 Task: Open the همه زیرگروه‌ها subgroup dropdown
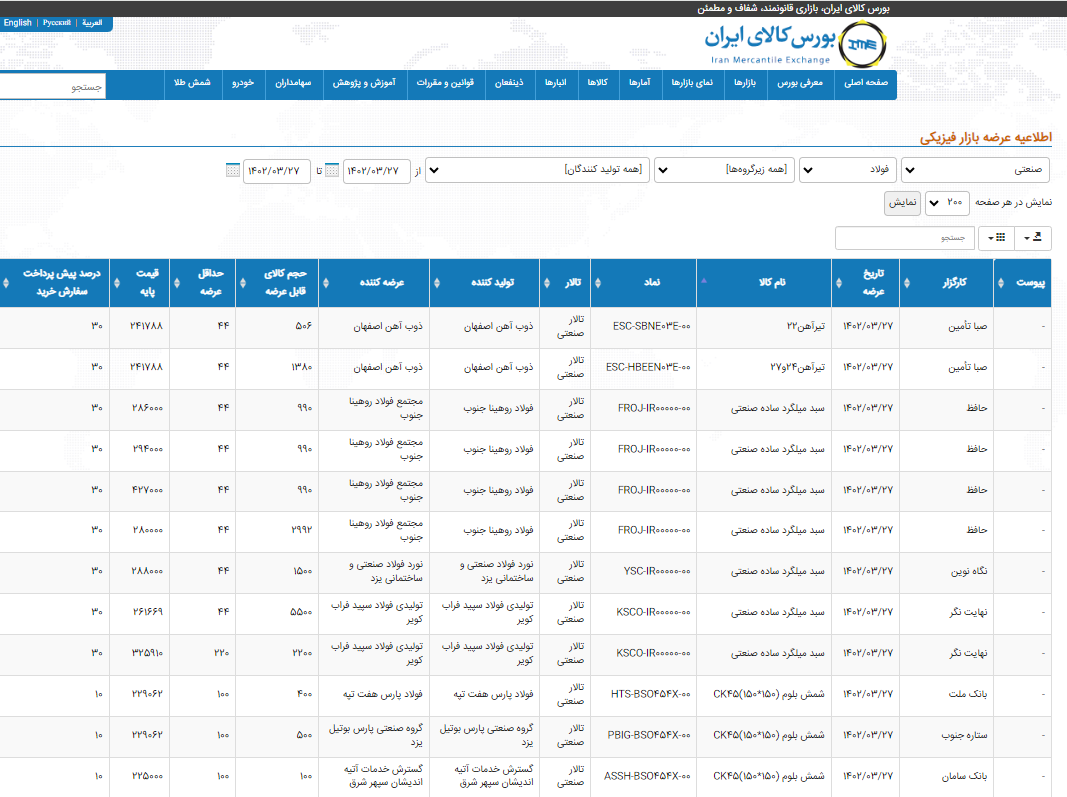click(724, 169)
